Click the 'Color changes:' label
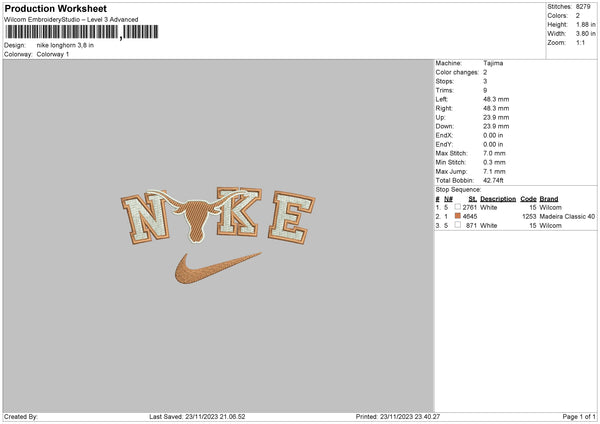This screenshot has width=600, height=424. coord(457,72)
